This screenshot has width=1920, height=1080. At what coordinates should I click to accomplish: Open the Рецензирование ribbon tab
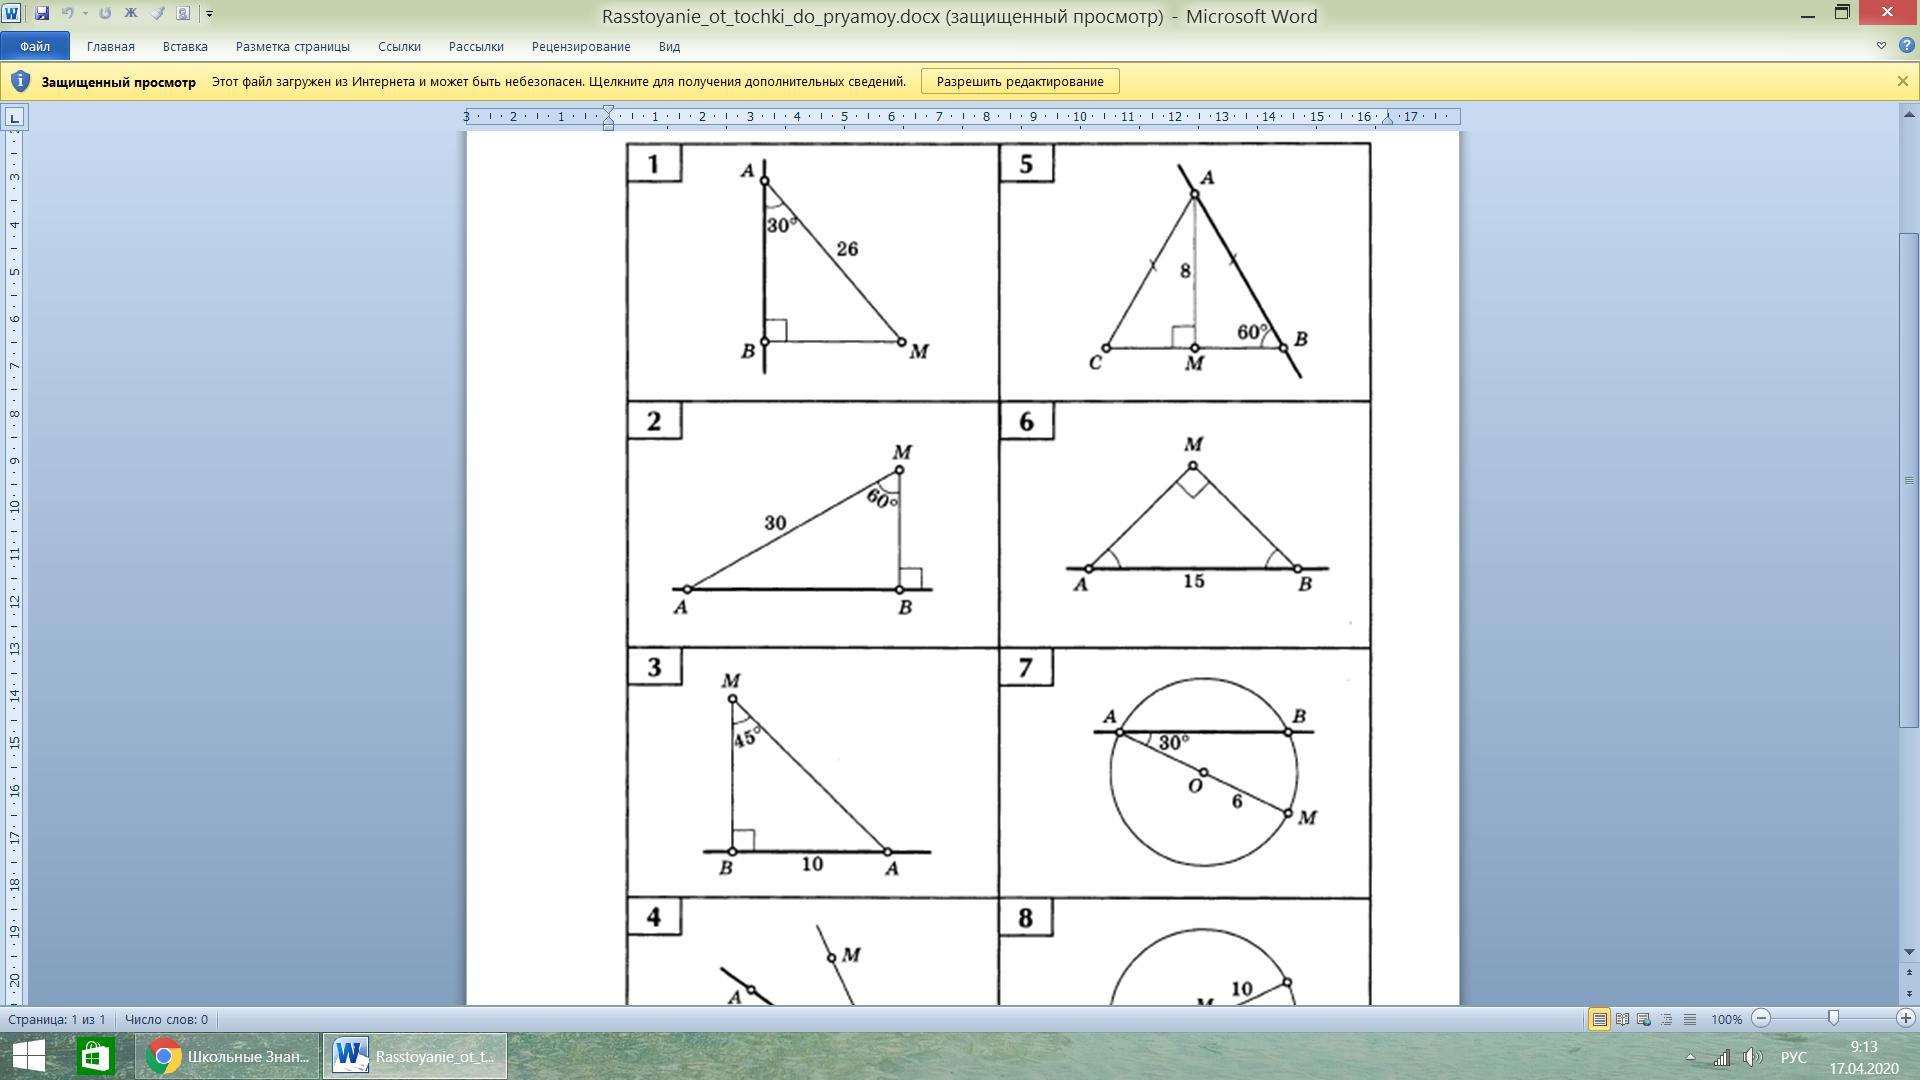tap(580, 46)
